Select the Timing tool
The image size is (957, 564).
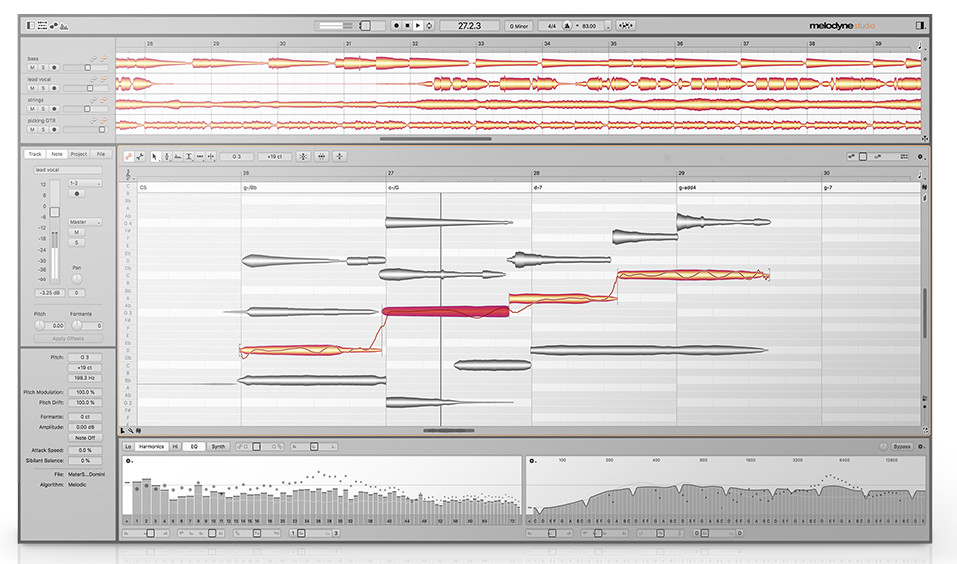200,157
